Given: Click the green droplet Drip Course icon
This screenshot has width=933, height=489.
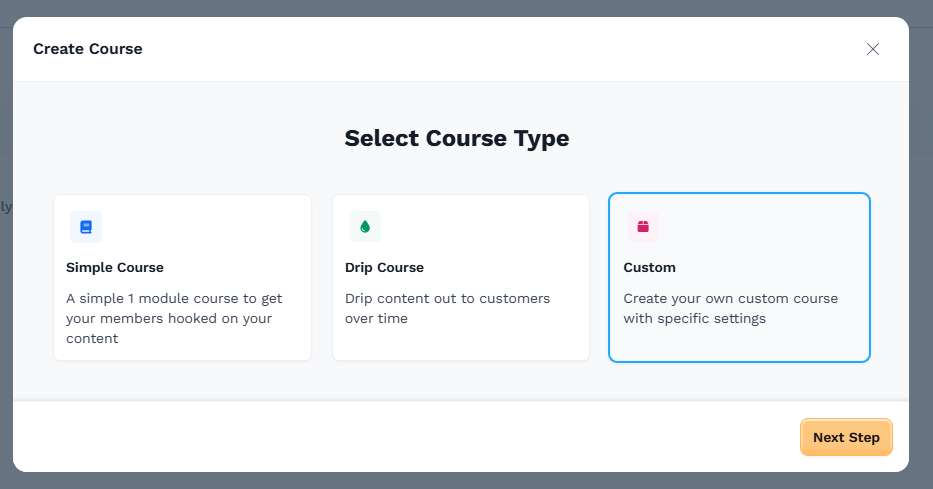Looking at the screenshot, I should [x=365, y=227].
